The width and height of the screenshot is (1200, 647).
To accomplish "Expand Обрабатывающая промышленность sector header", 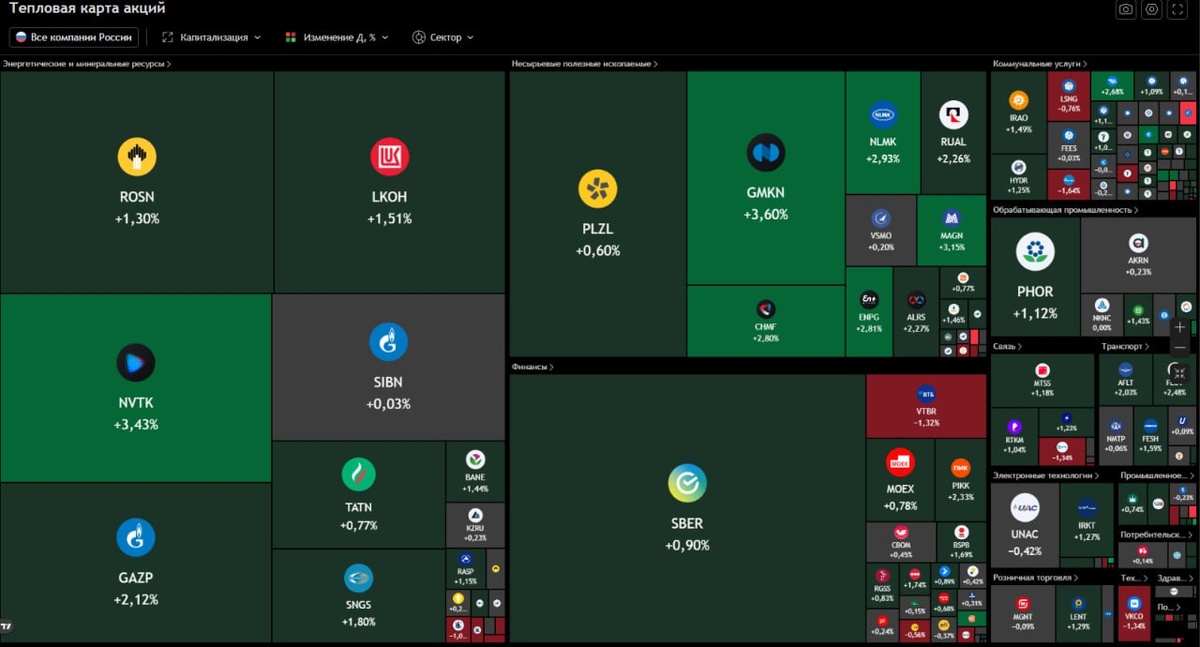I will click(x=1066, y=210).
